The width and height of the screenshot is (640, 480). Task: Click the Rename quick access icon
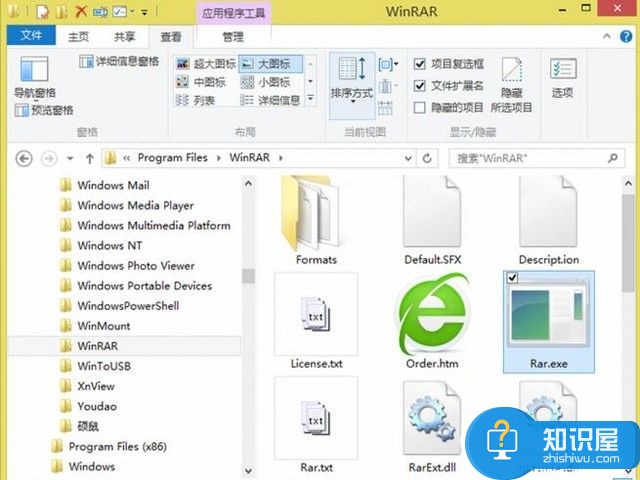[x=100, y=12]
